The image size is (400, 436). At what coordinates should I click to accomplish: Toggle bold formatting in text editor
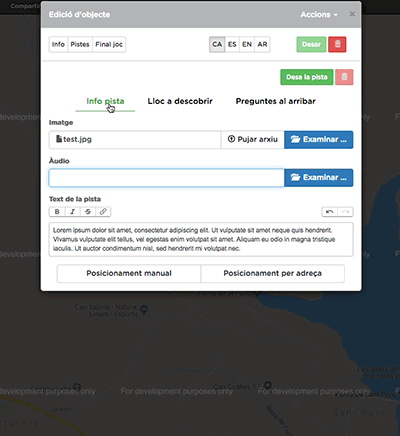click(x=57, y=212)
